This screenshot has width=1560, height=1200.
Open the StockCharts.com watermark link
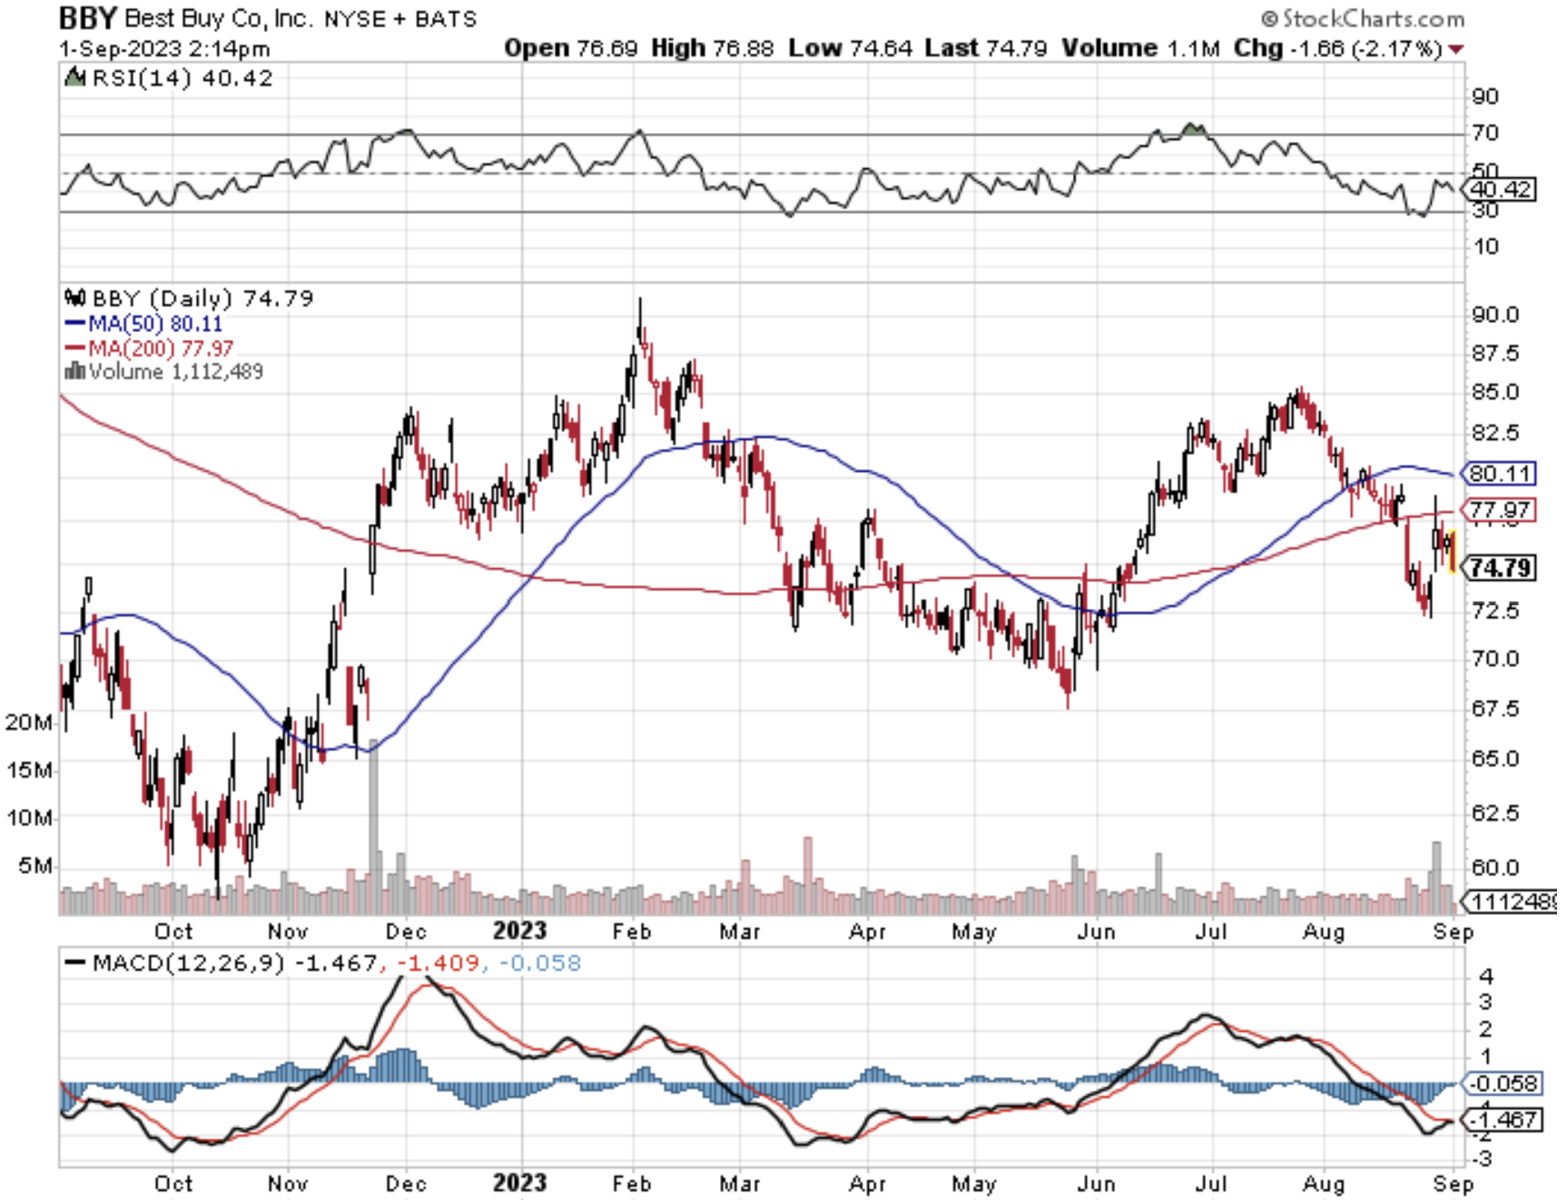pos(1372,19)
